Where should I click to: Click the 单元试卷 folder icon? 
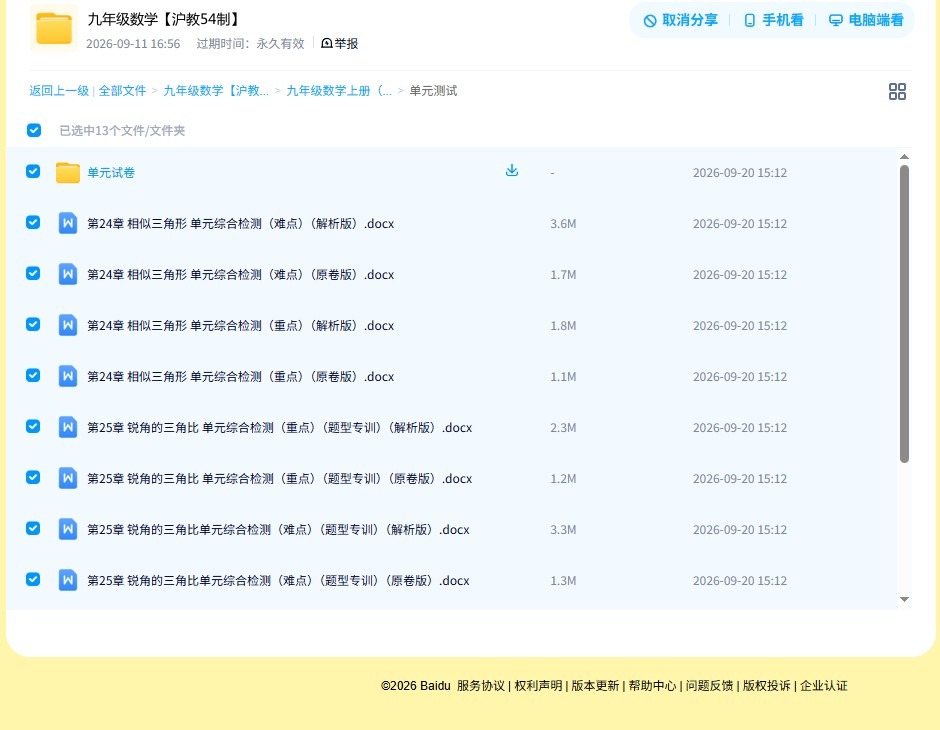tap(68, 173)
